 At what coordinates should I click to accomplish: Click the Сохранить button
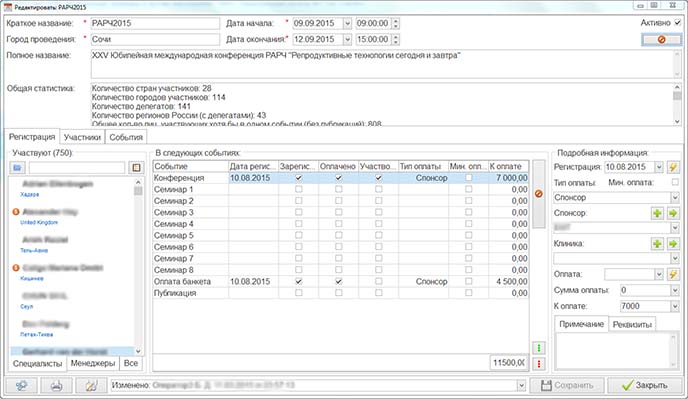point(567,385)
